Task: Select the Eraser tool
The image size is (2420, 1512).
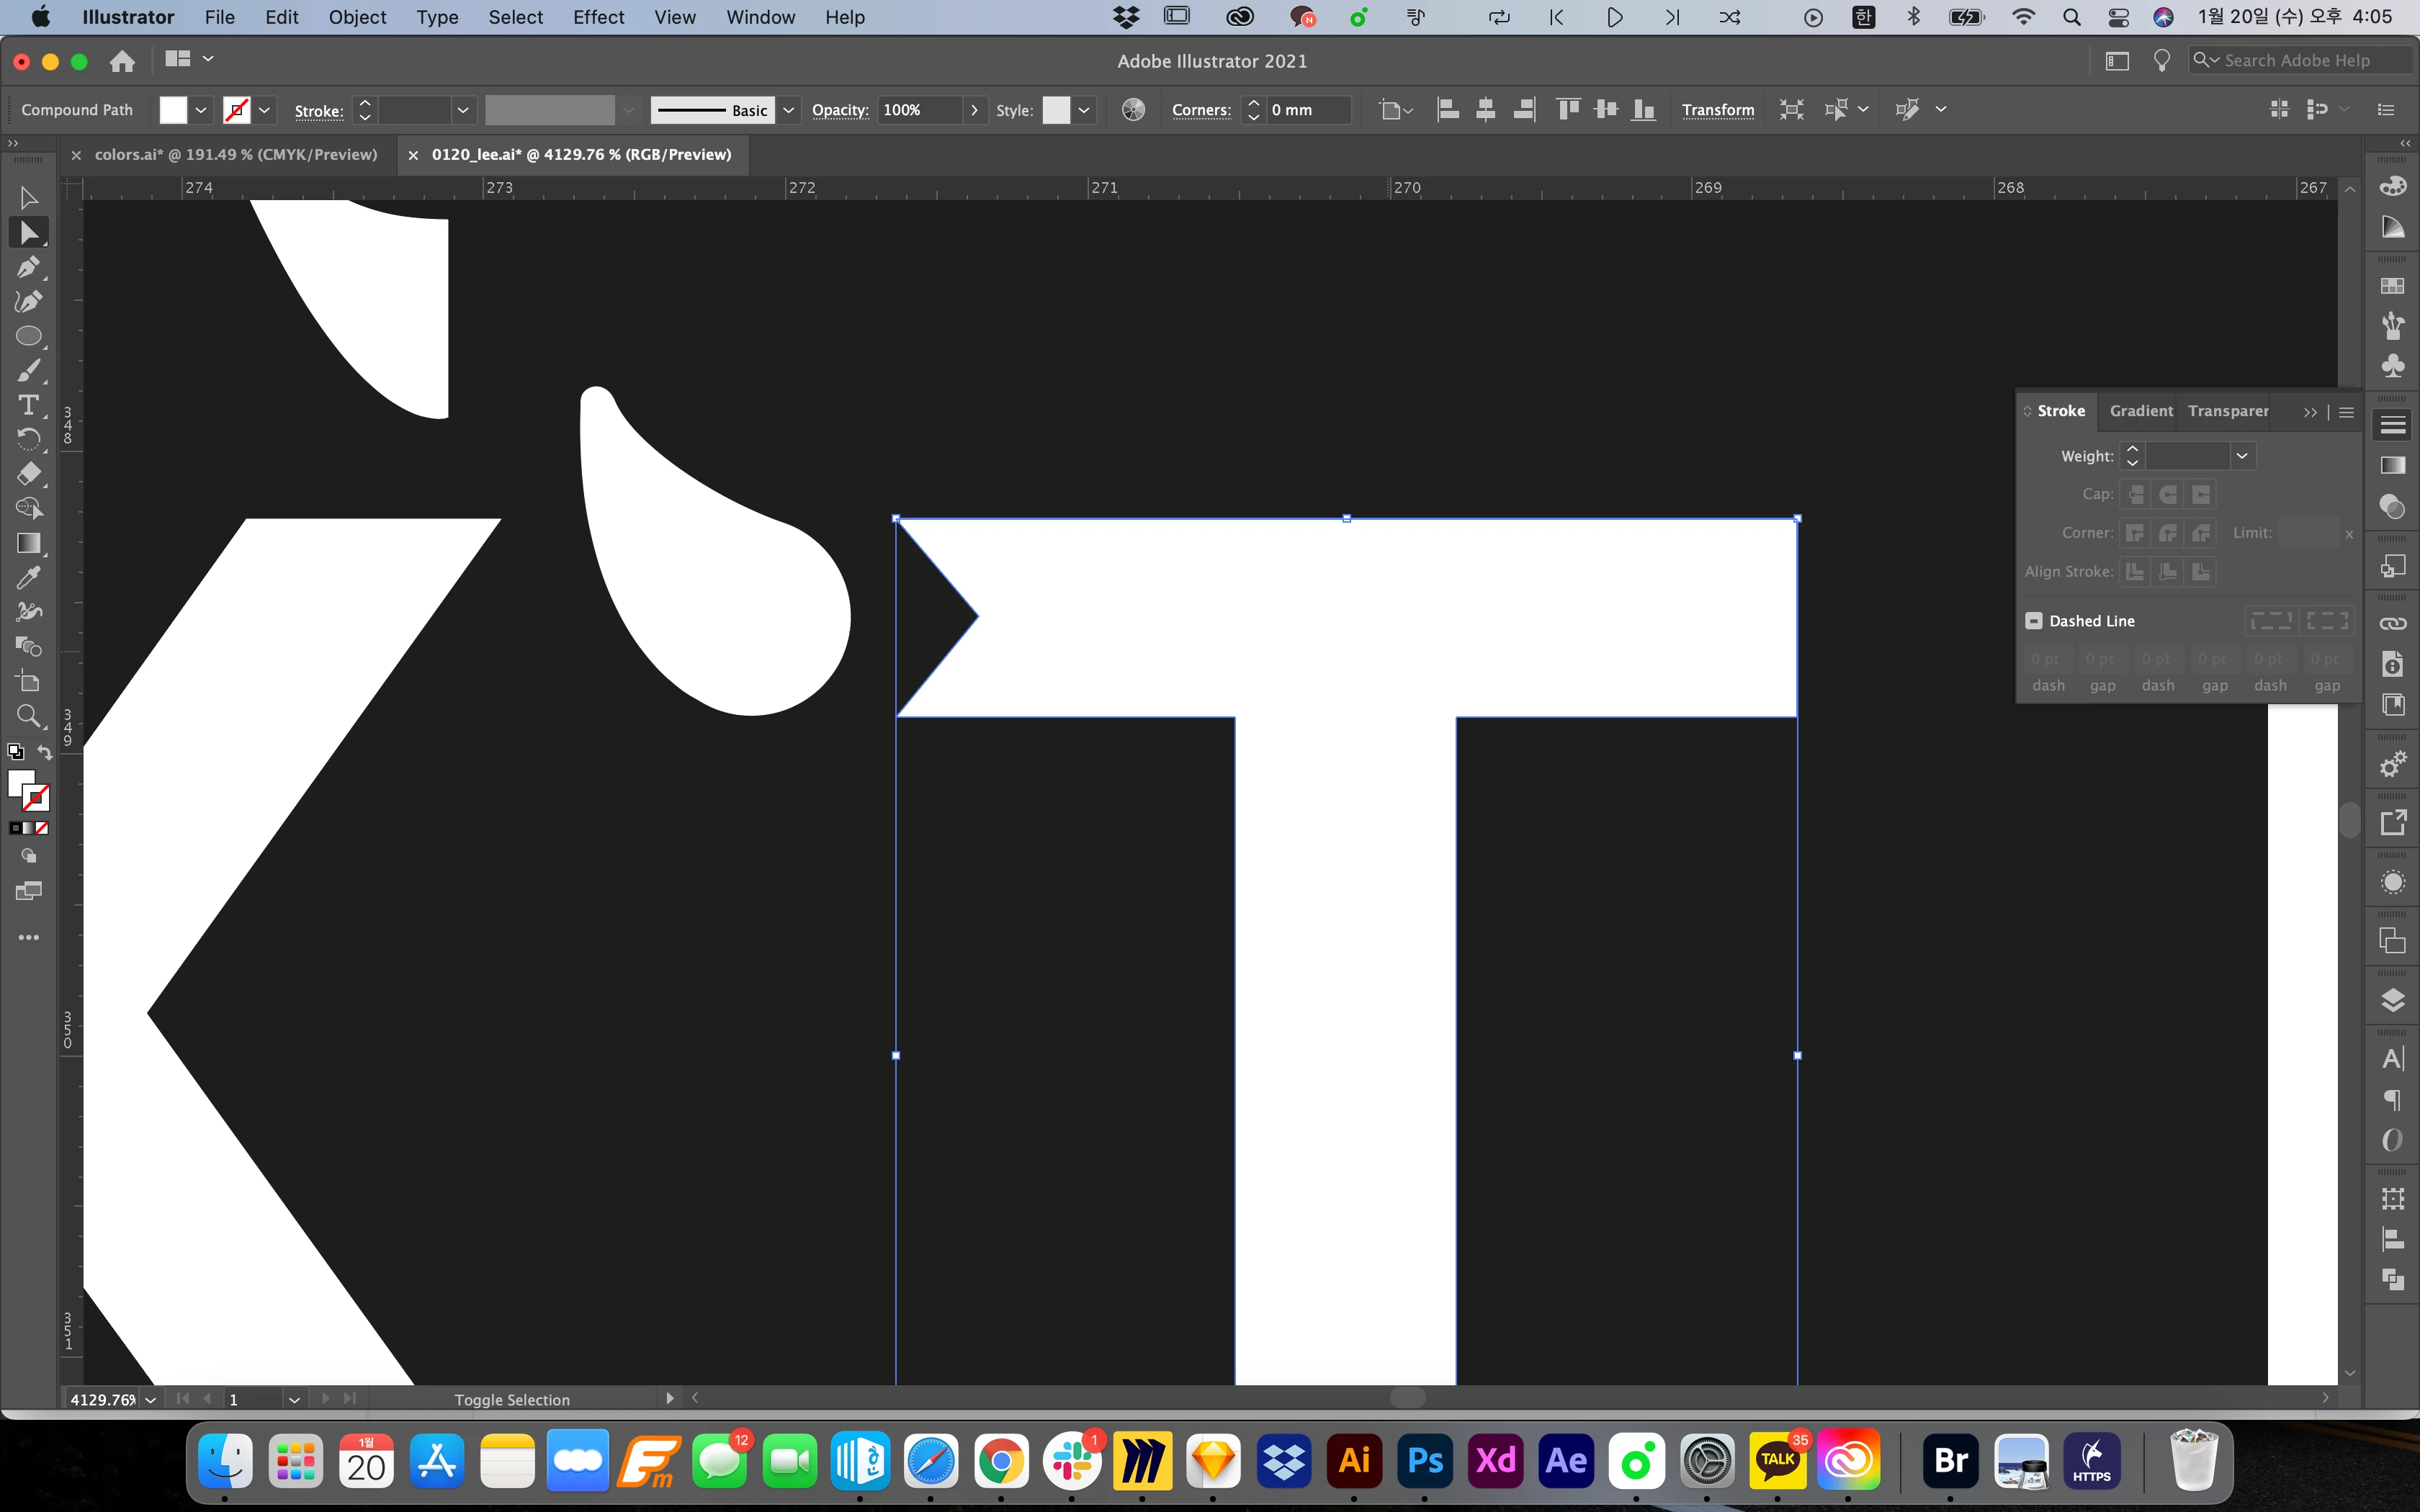Action: point(28,474)
